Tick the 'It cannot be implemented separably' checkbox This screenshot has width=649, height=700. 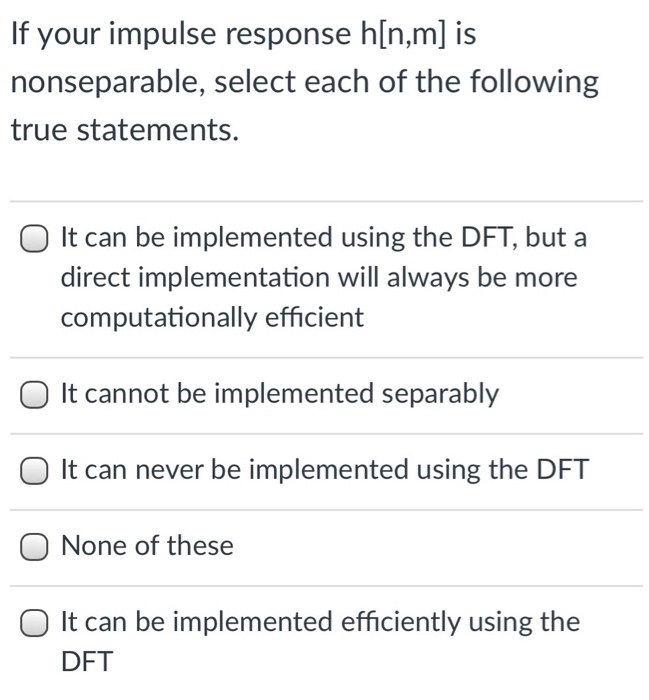point(34,394)
